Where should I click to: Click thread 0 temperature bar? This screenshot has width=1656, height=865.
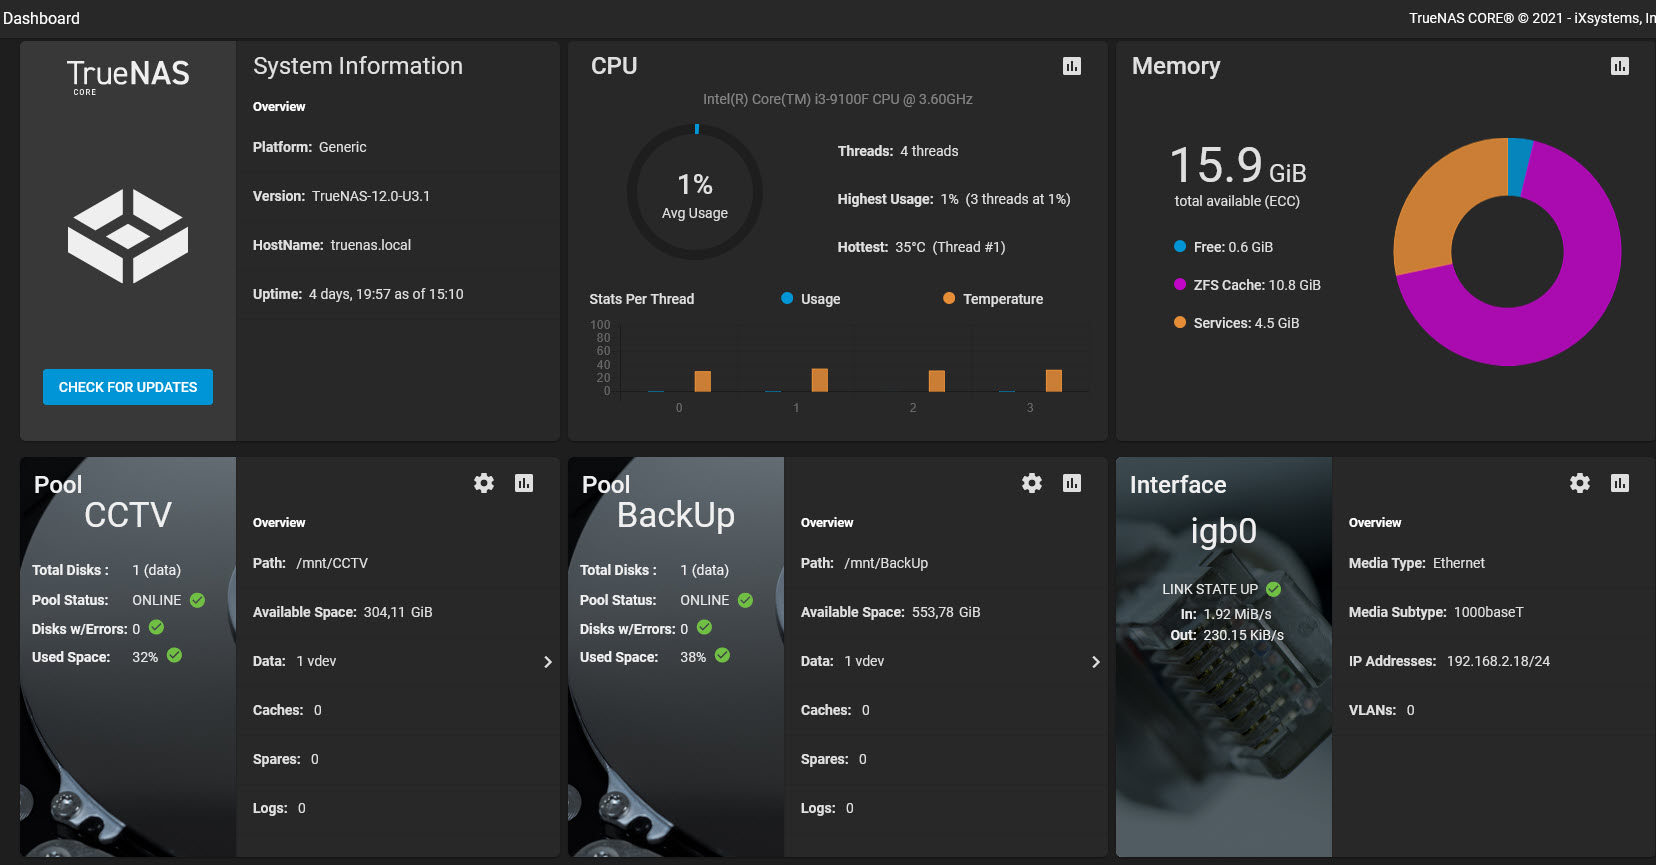point(703,381)
